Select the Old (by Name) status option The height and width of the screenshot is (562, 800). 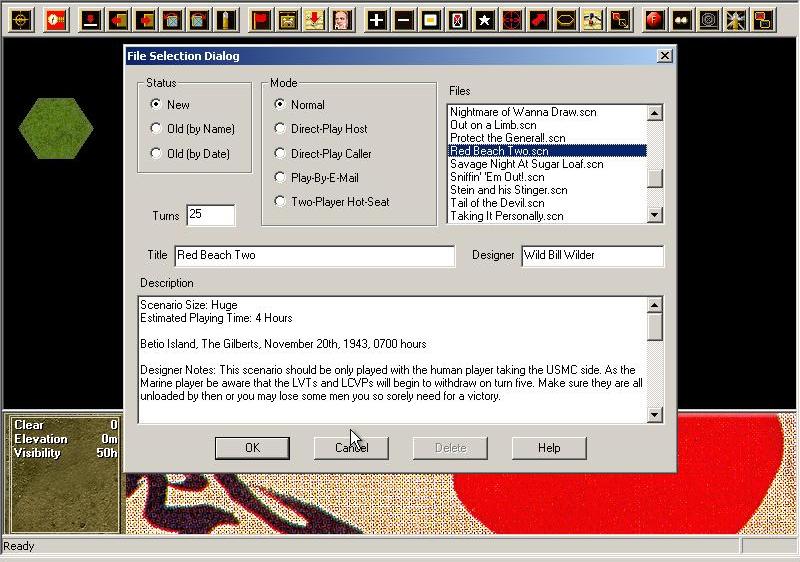(x=155, y=129)
